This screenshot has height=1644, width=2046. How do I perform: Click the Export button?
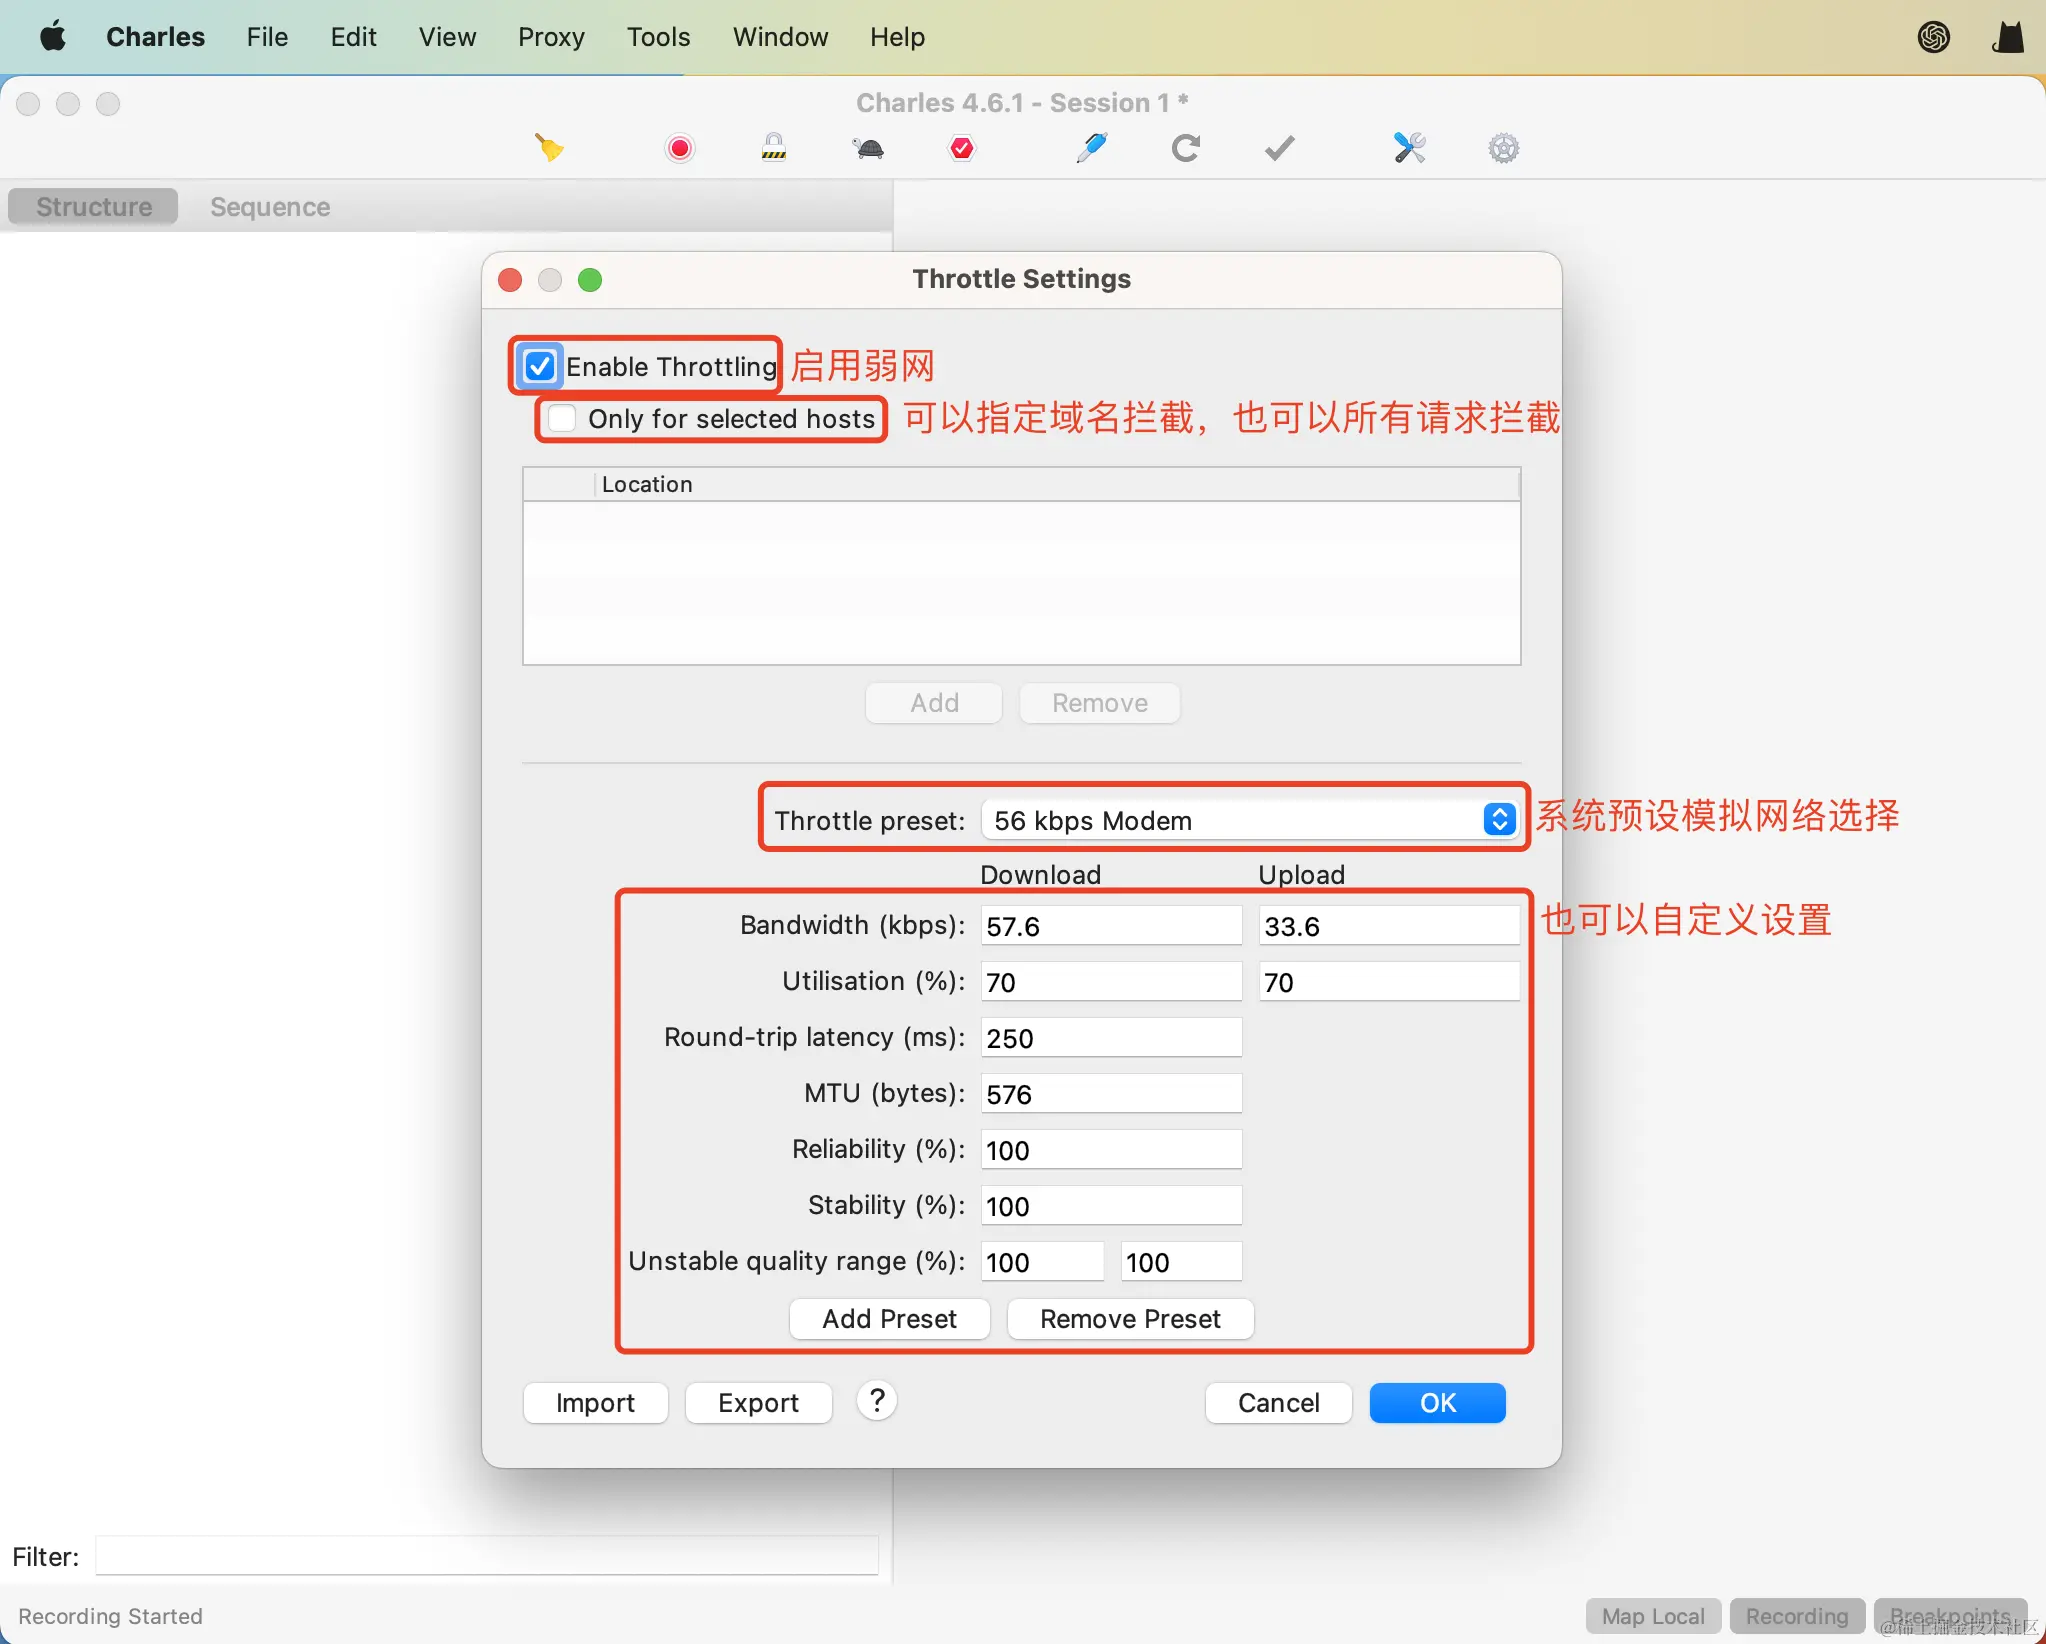[758, 1402]
